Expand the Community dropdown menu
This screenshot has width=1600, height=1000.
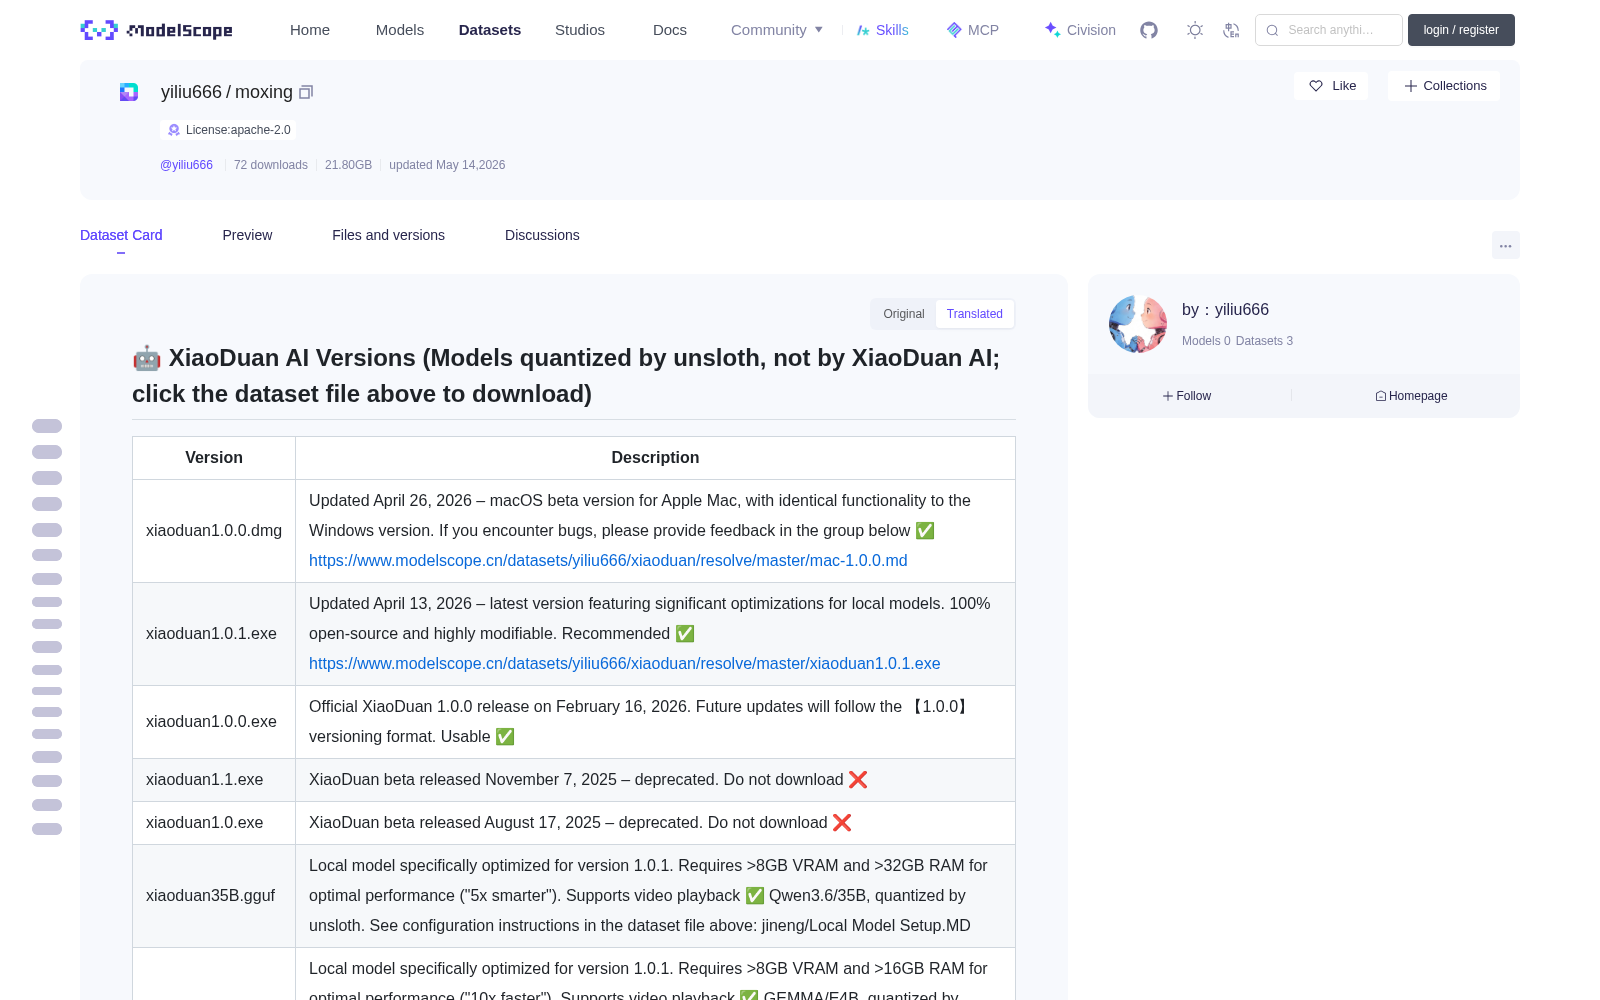click(x=777, y=30)
